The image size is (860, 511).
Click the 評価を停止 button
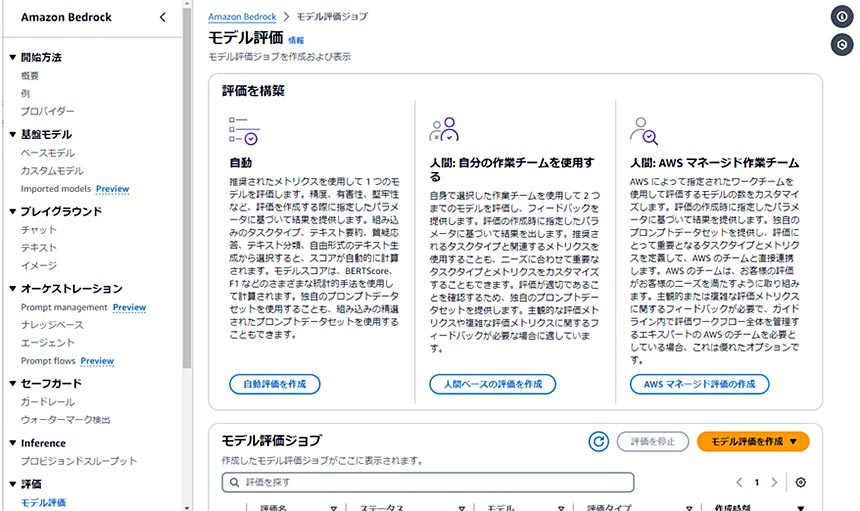tap(653, 441)
